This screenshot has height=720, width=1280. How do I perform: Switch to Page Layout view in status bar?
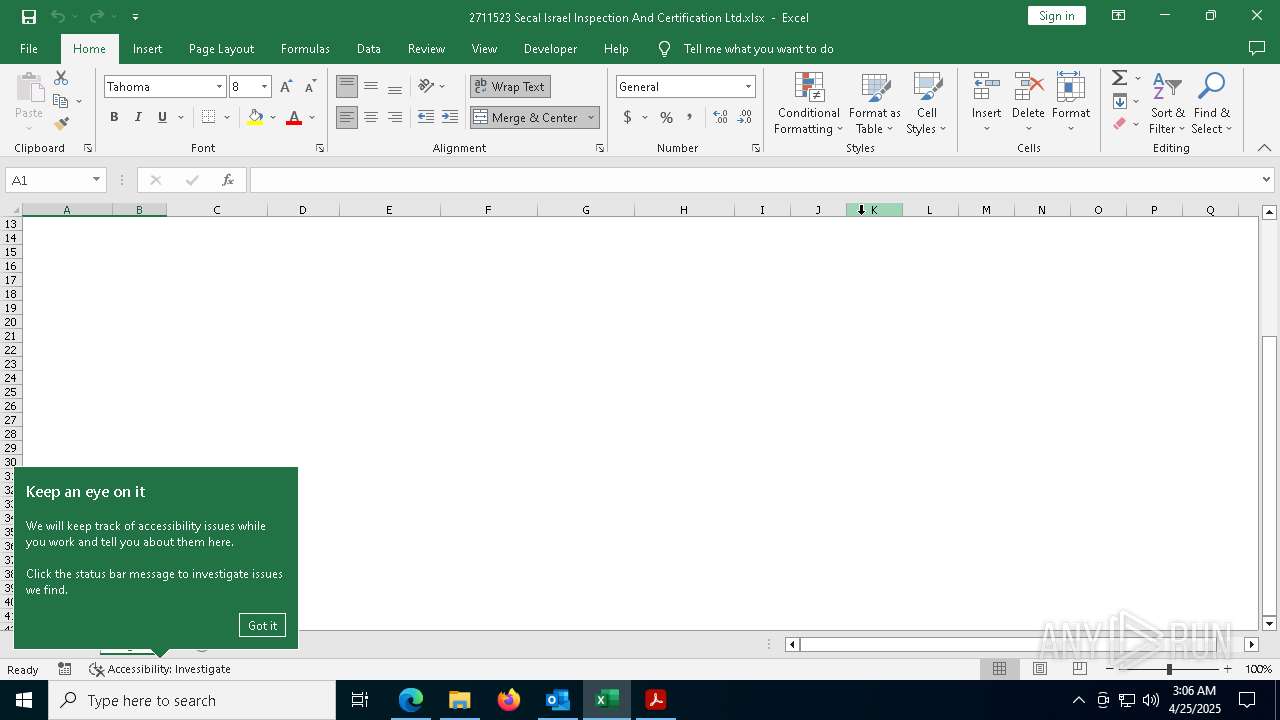coord(1040,669)
